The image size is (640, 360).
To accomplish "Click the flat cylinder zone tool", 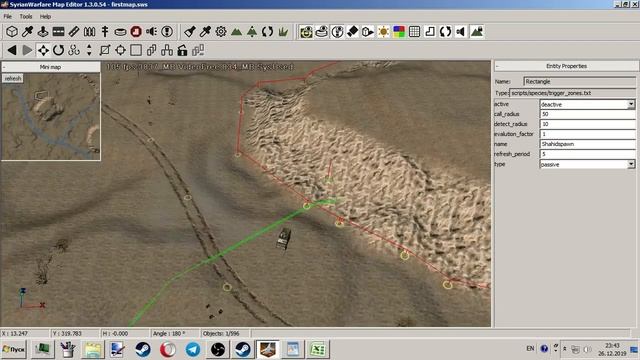I will 120,31.
